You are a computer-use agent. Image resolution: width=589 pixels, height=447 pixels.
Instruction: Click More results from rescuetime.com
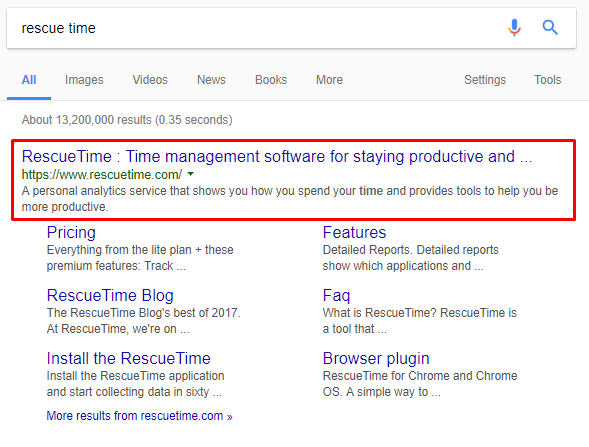pos(139,416)
